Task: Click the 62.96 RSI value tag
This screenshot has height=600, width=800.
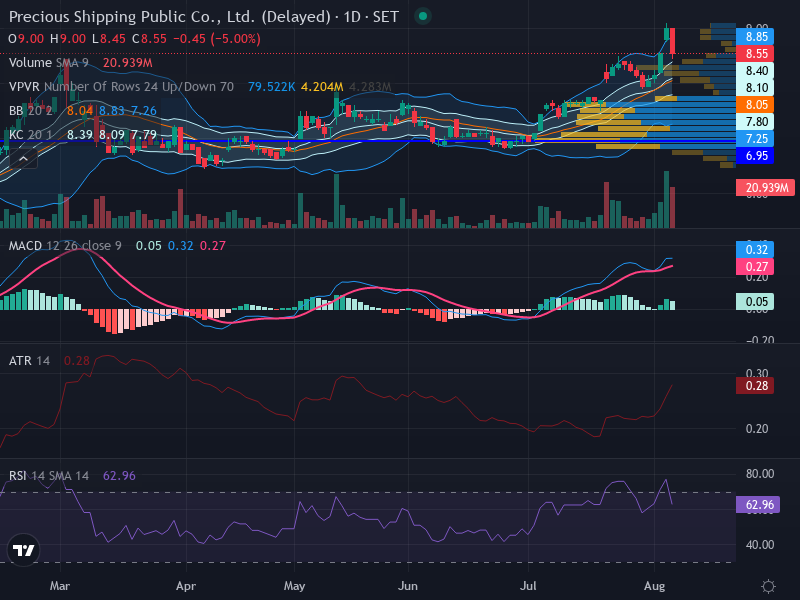Action: click(x=758, y=505)
